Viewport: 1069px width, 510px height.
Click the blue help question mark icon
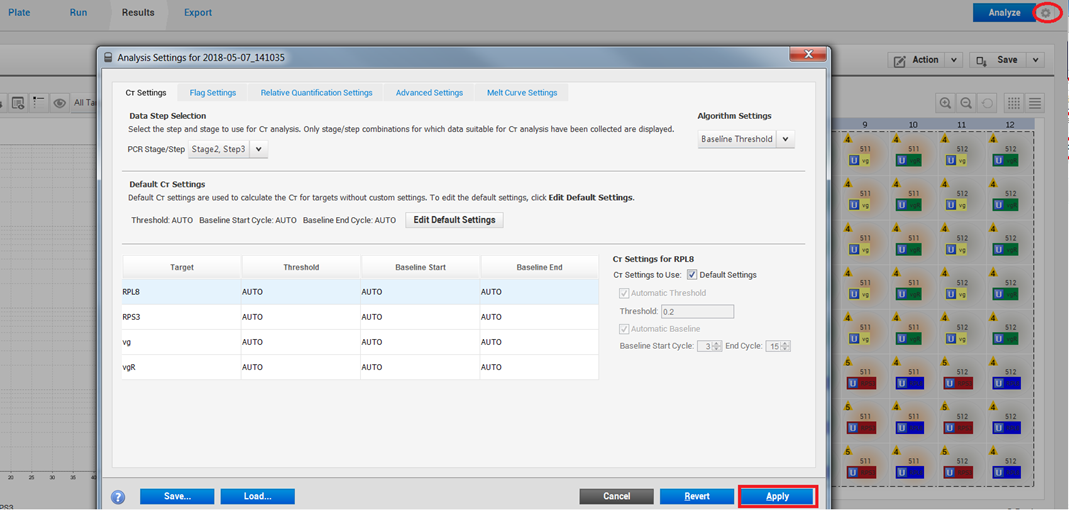click(118, 496)
